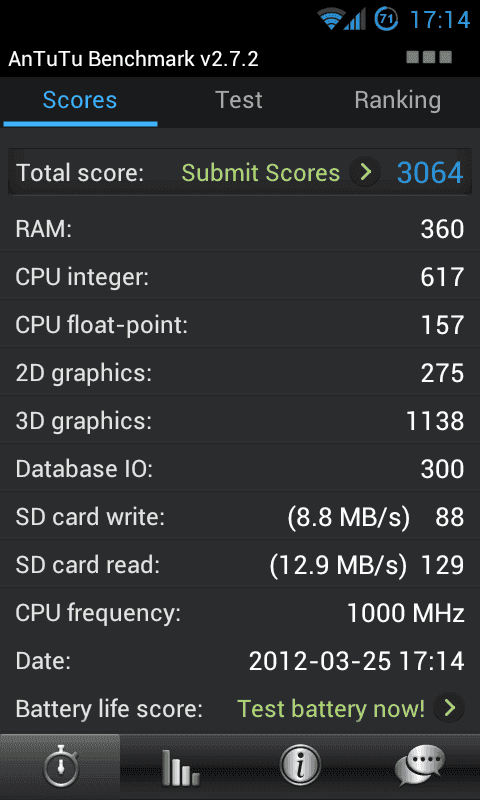Open the speech bubble feedback icon

pyautogui.click(x=420, y=766)
